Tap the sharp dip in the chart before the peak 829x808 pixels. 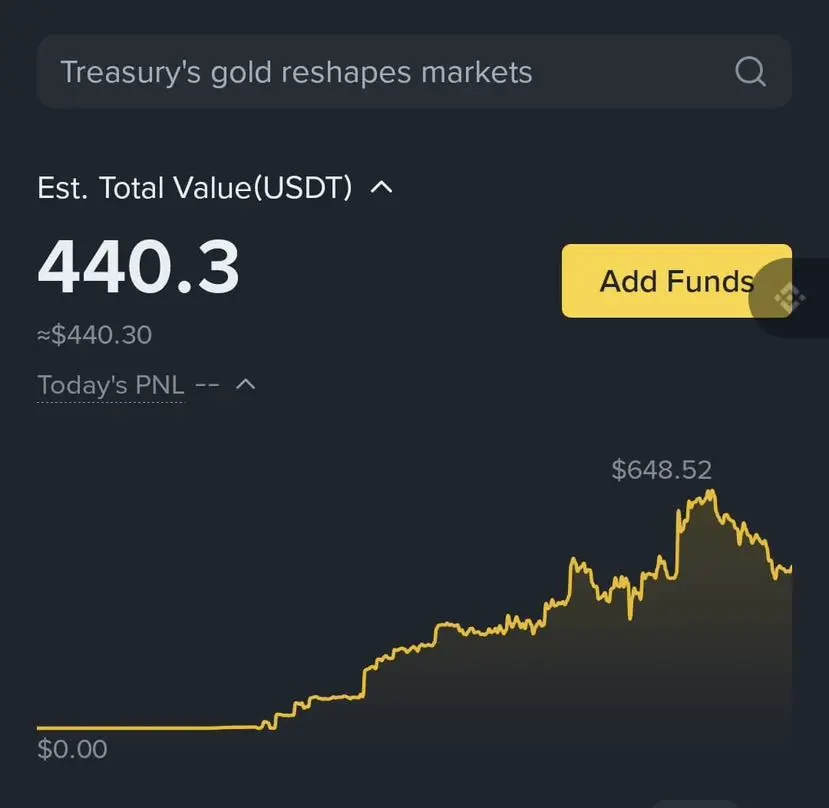coord(630,613)
